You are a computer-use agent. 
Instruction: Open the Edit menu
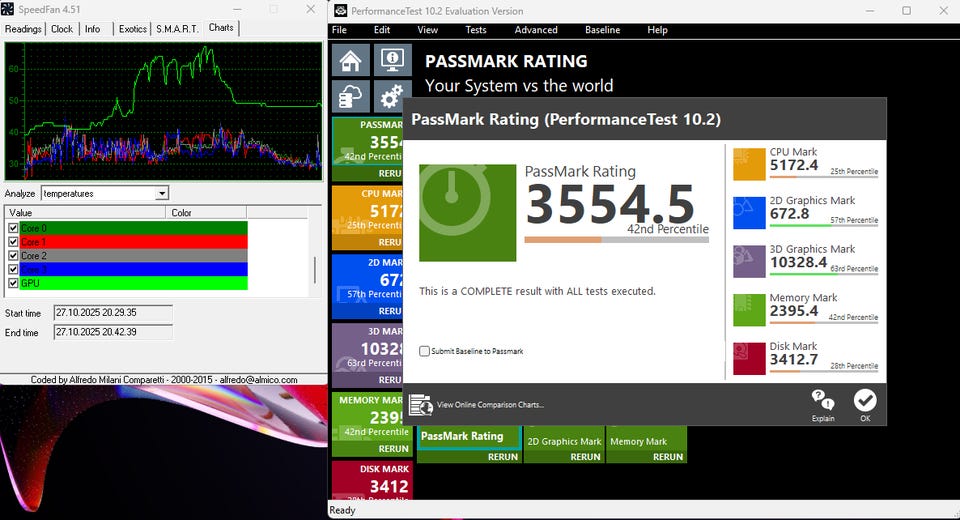tap(382, 29)
